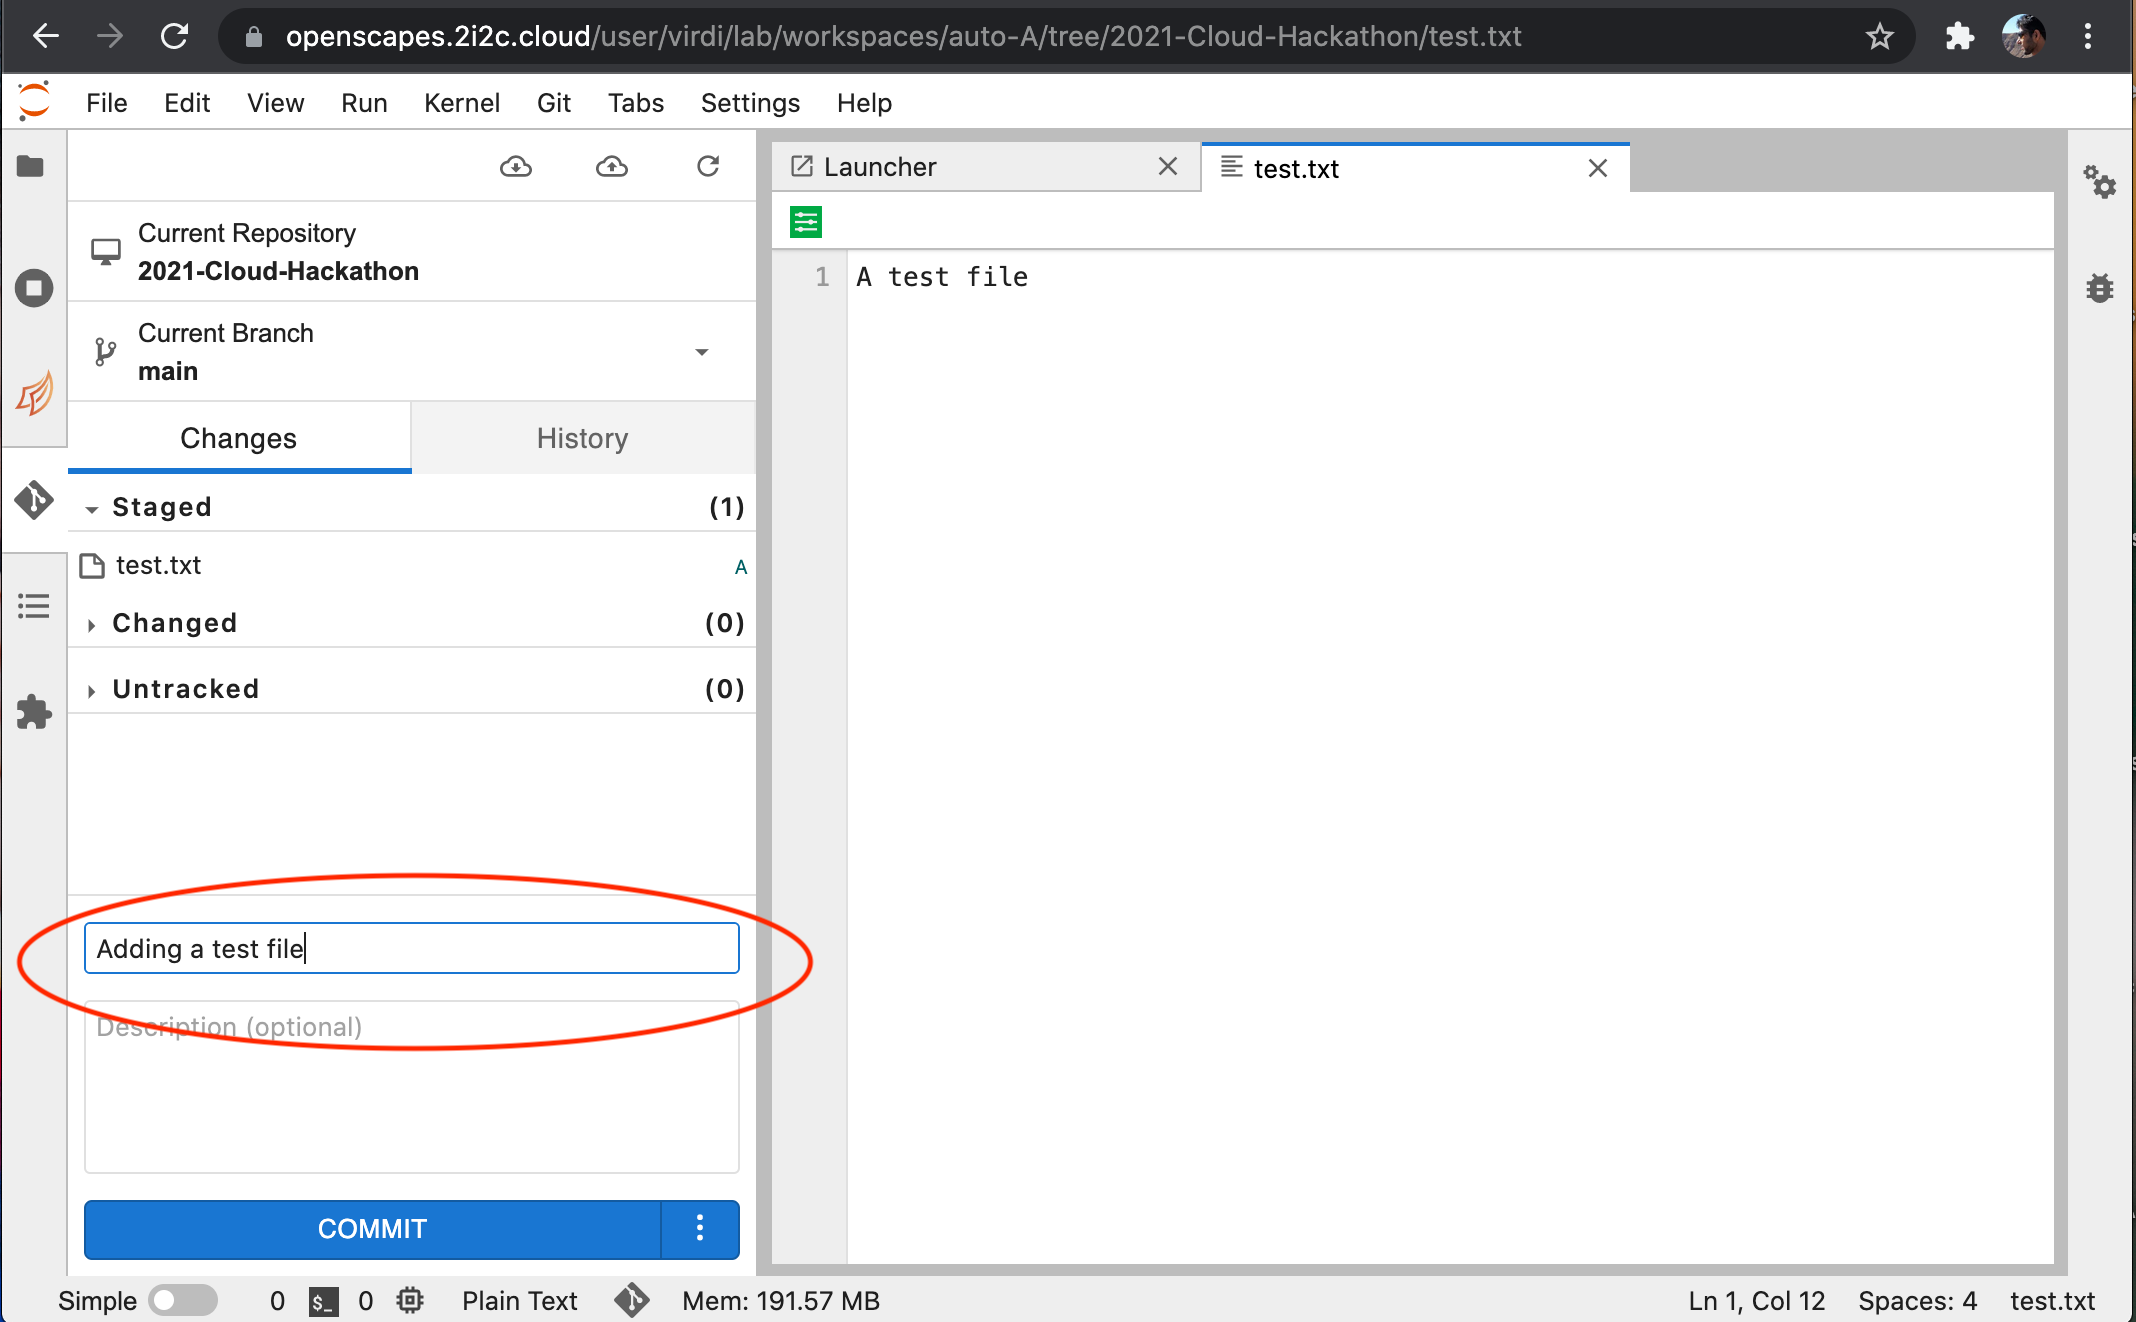Click the push committed changes cloud icon
Image resolution: width=2136 pixels, height=1322 pixels.
611,167
